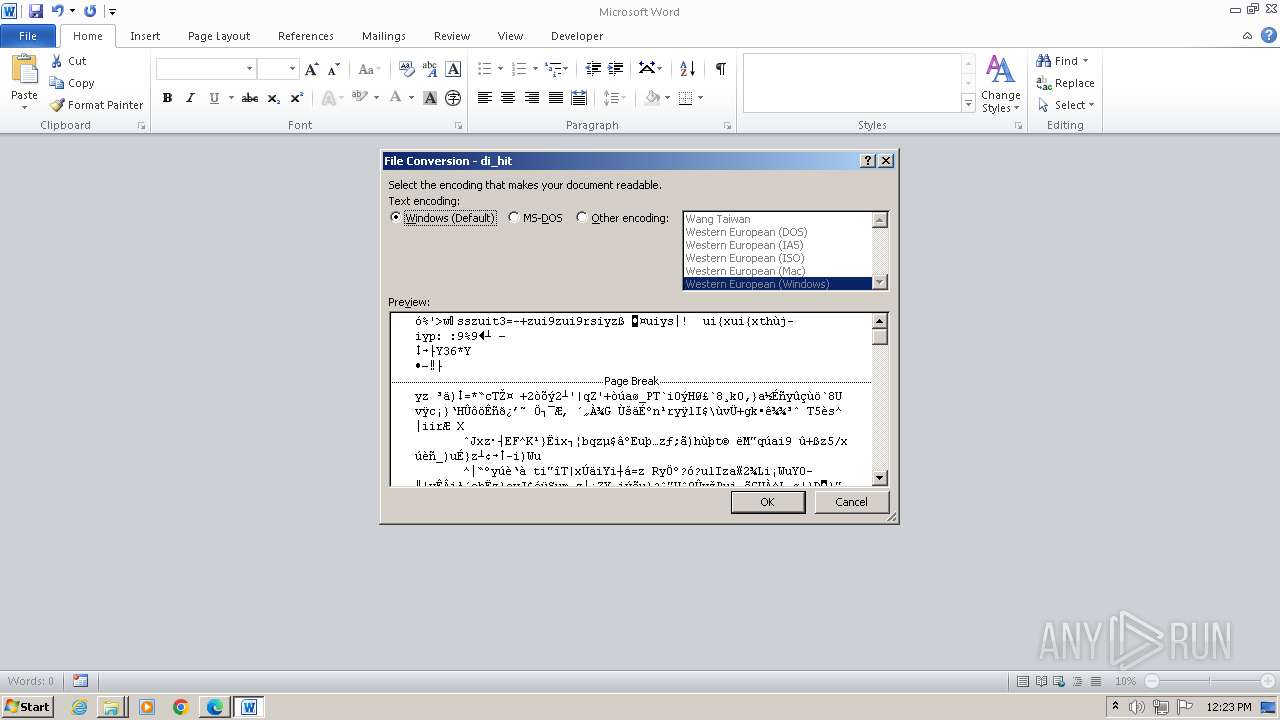
Task: Apply Strikethrough formatting
Action: tap(250, 98)
